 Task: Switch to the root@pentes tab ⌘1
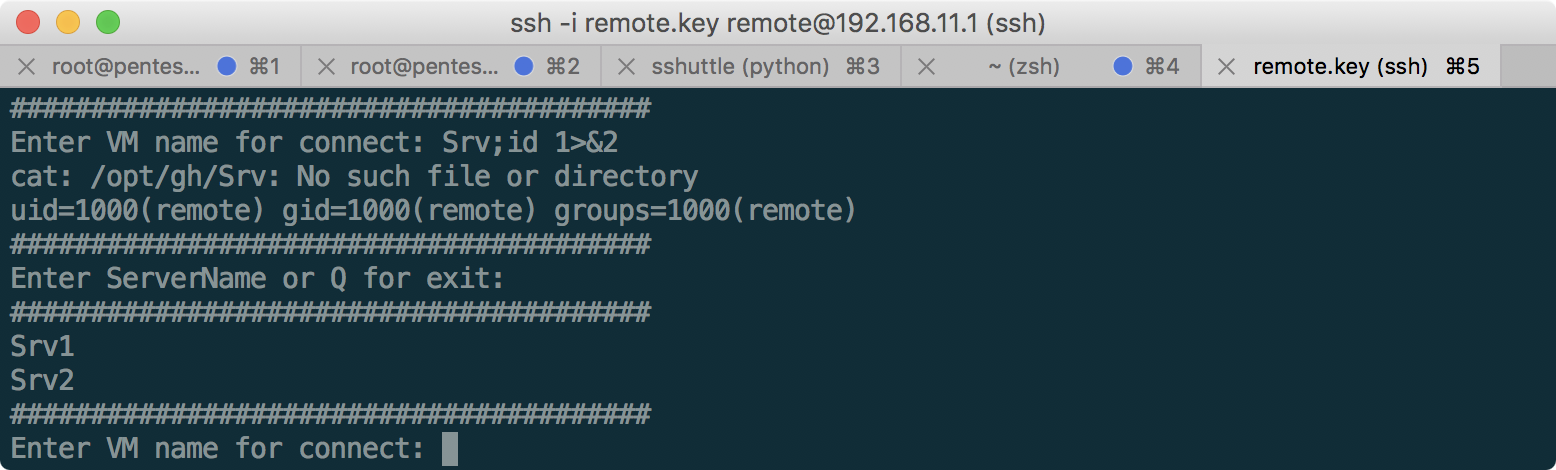pos(126,67)
